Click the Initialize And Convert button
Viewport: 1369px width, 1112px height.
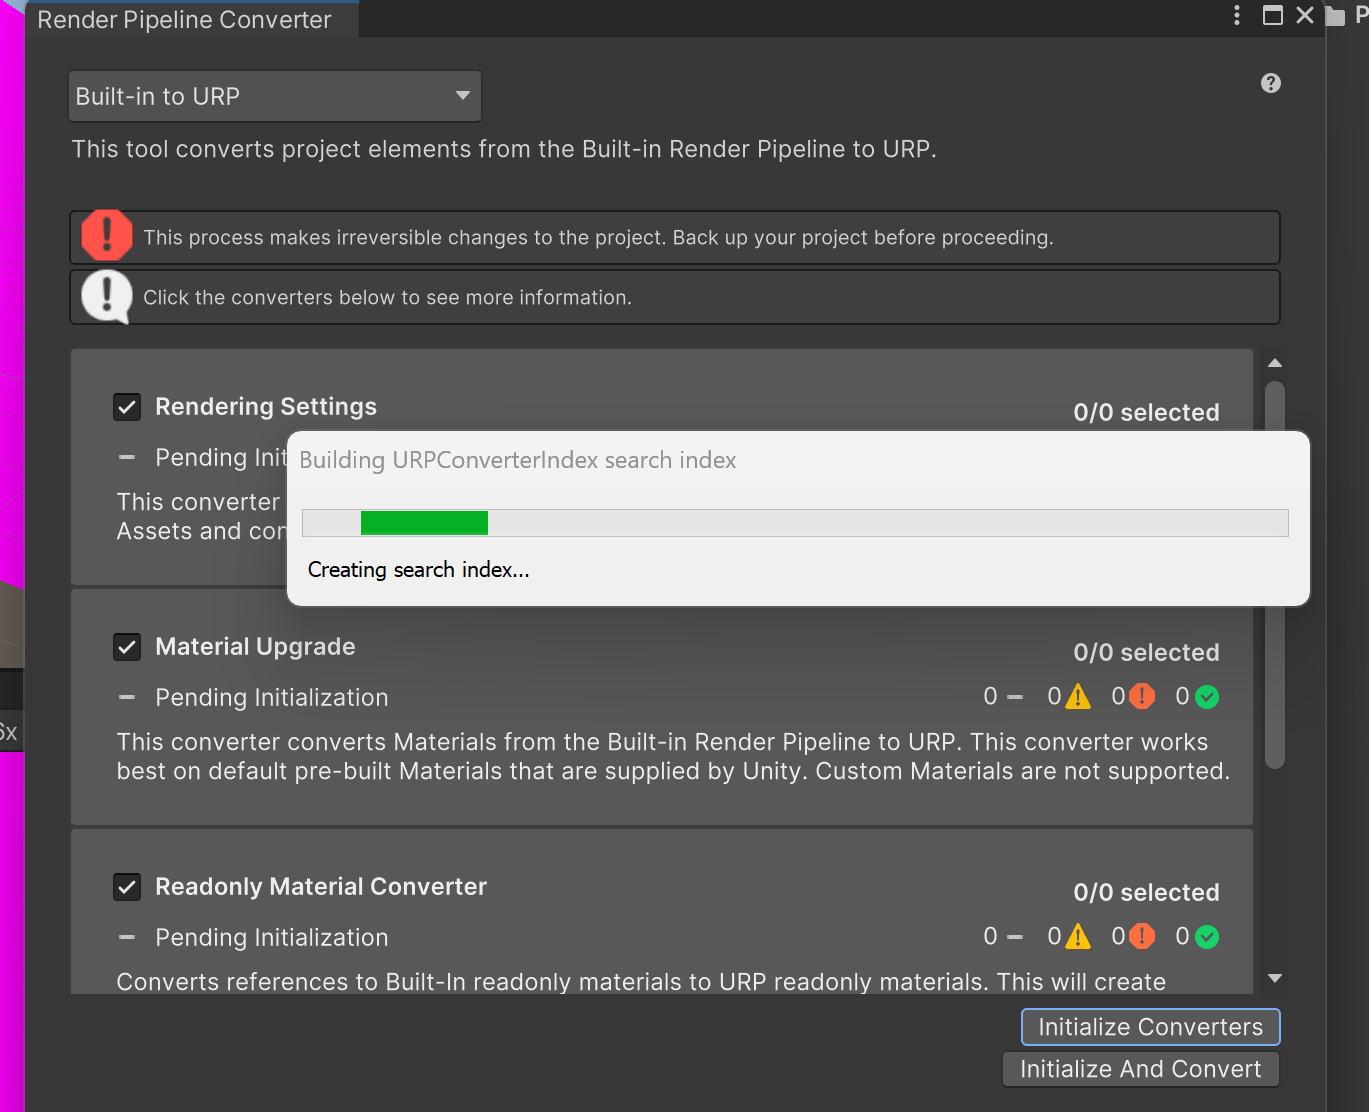click(1141, 1069)
